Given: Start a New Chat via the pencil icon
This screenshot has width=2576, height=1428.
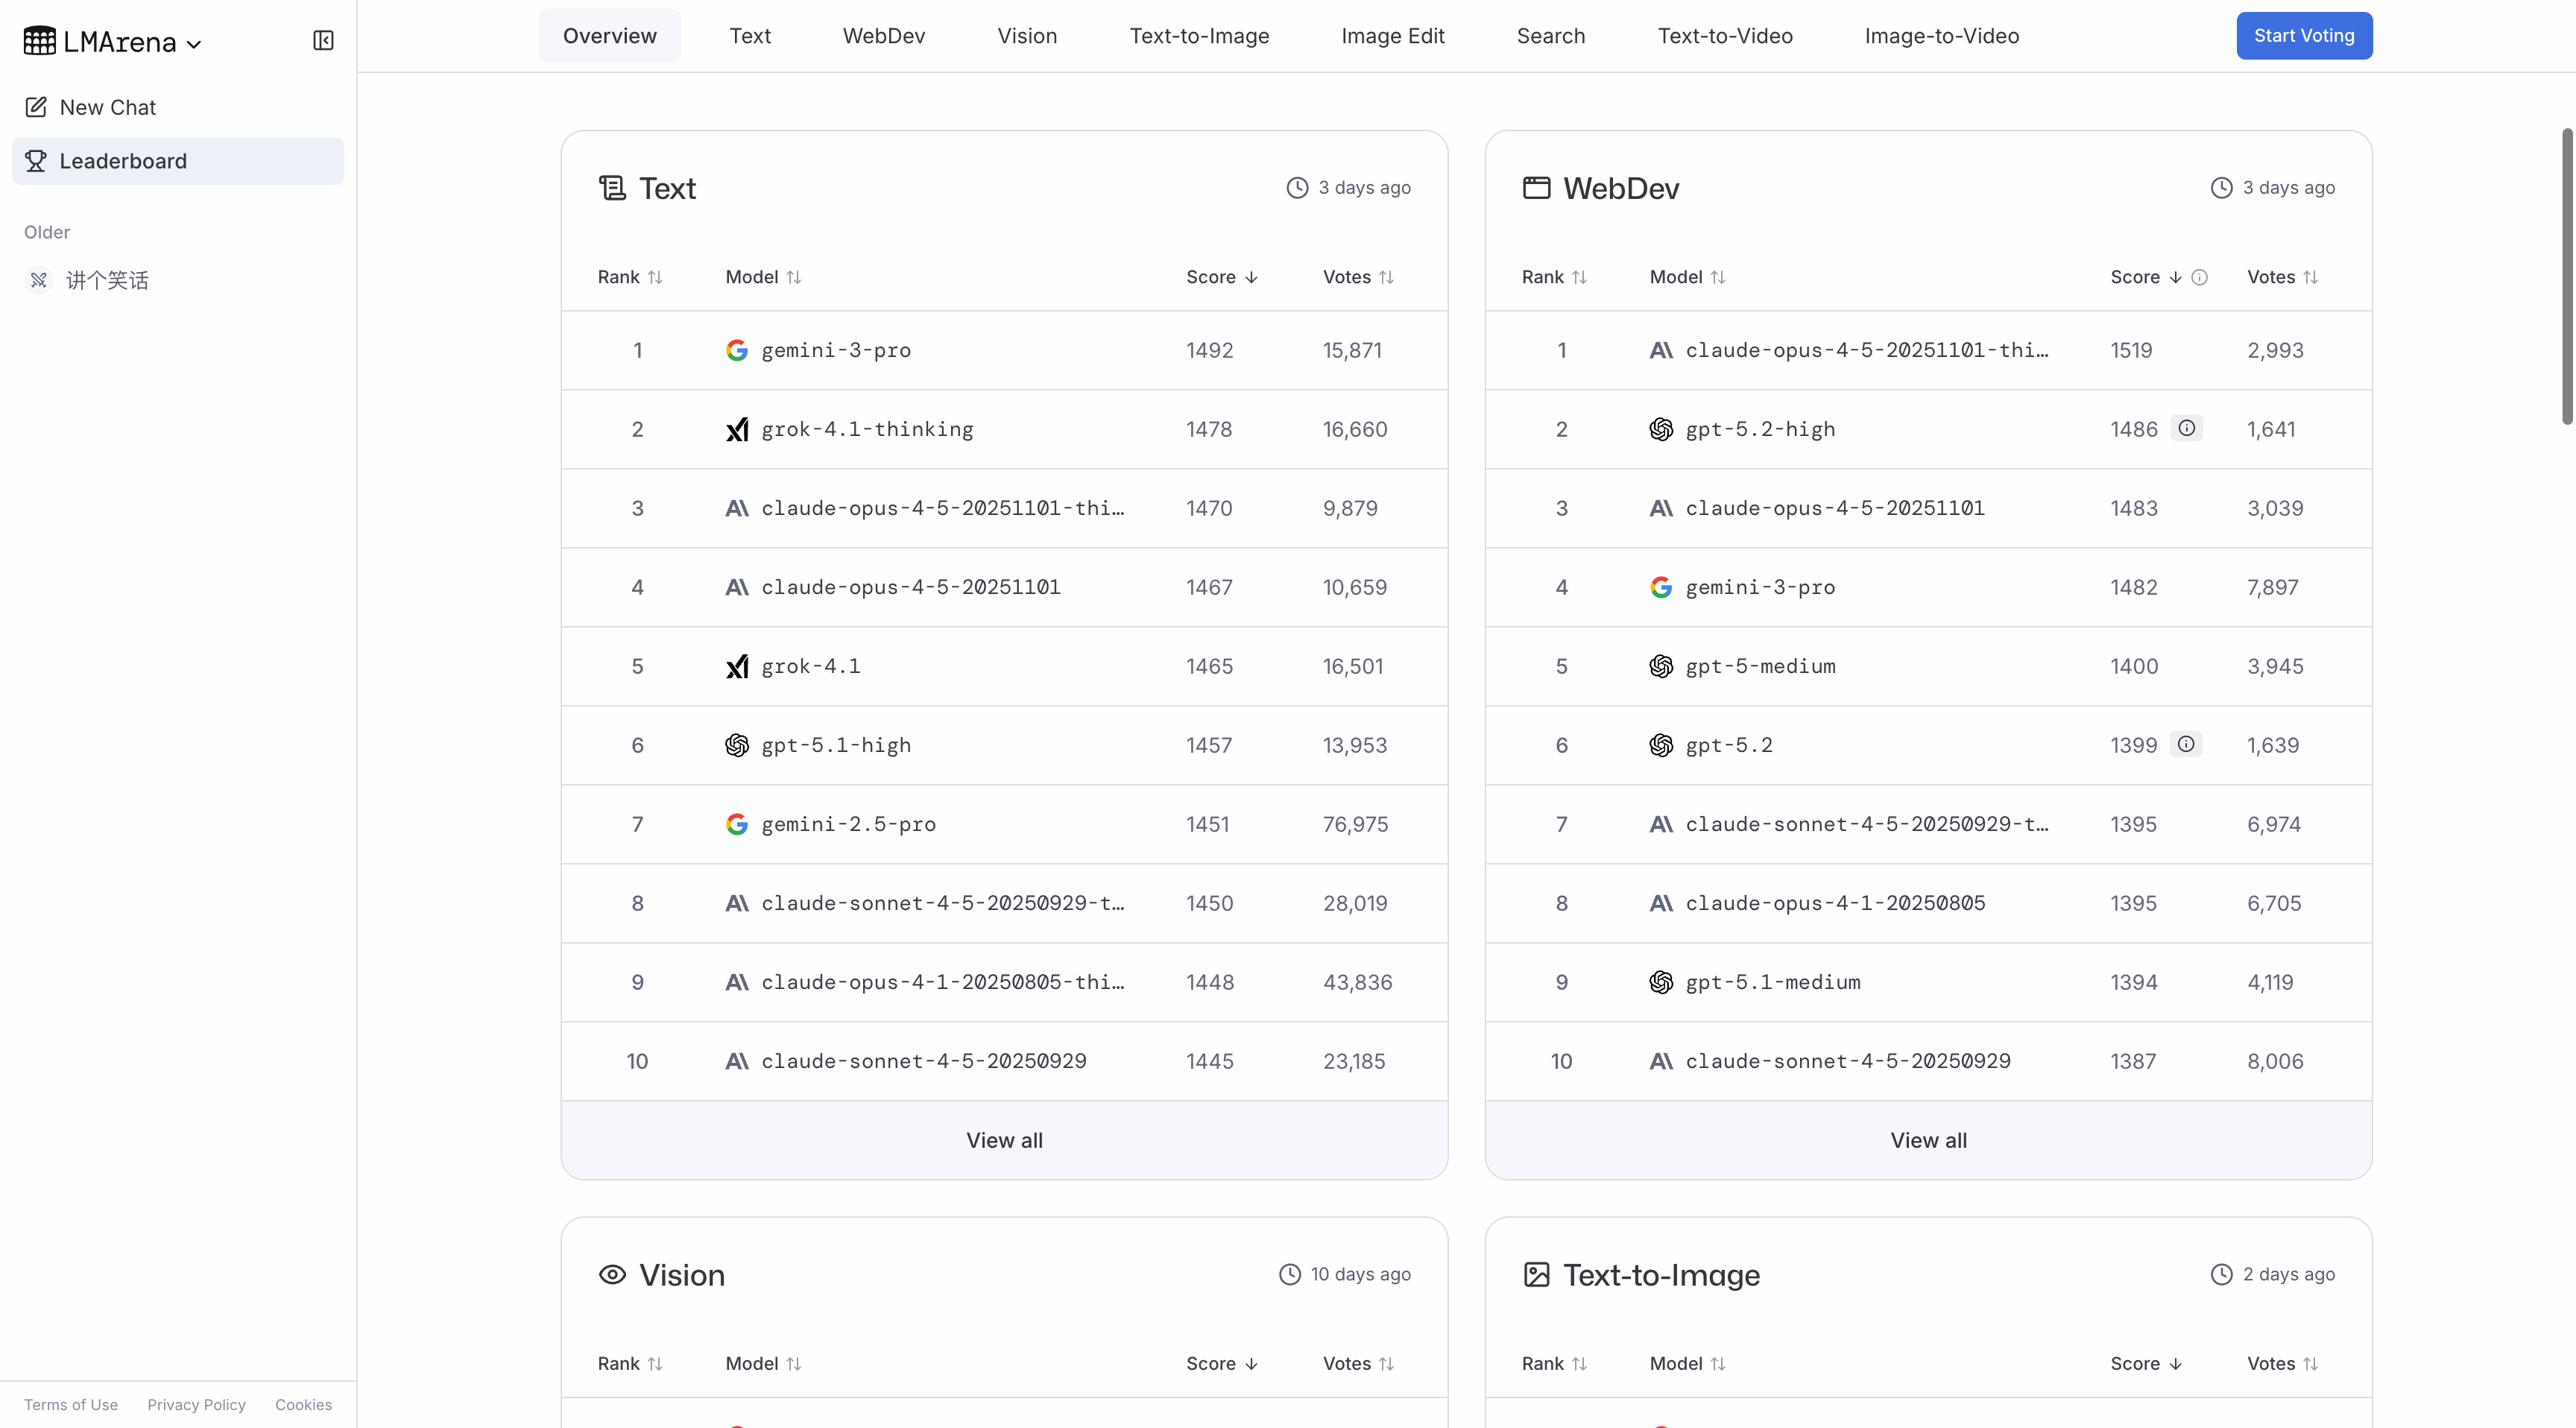Looking at the screenshot, I should 37,106.
